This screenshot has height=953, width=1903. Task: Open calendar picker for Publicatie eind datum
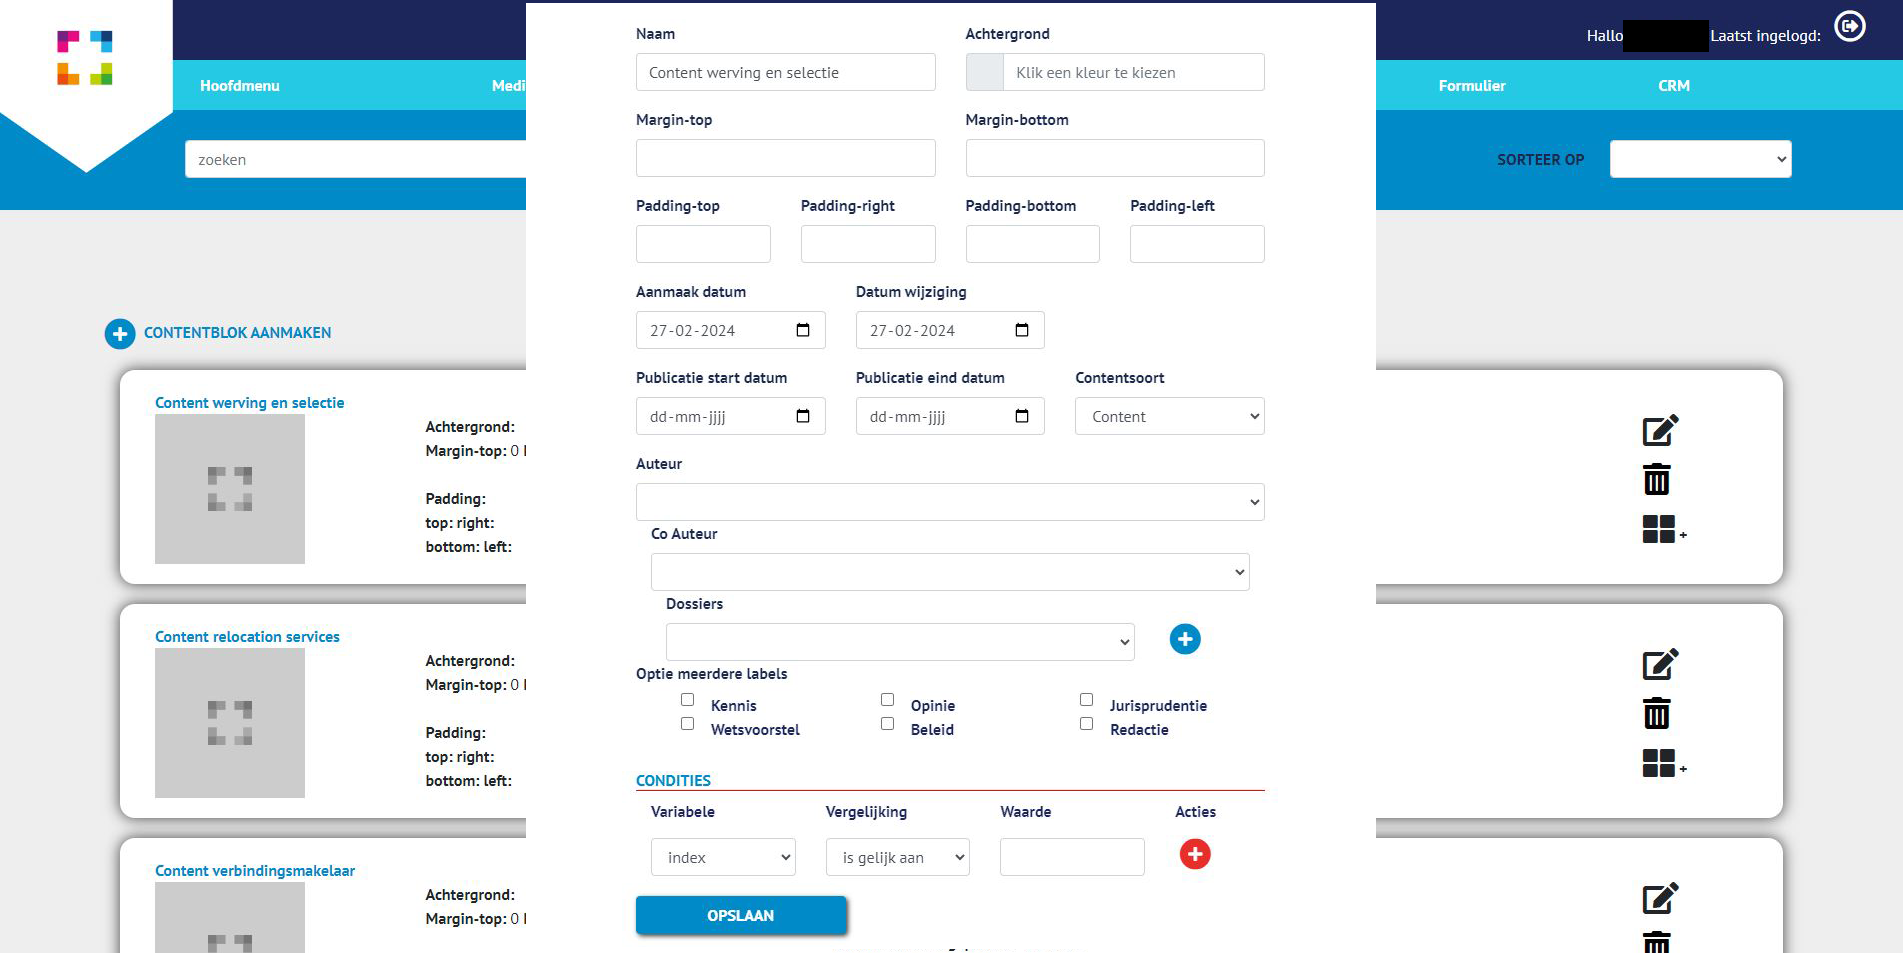tap(1022, 416)
